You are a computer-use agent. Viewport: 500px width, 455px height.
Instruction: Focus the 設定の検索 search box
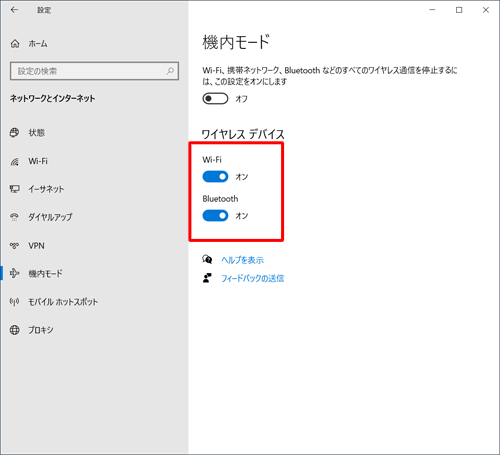[x=94, y=71]
